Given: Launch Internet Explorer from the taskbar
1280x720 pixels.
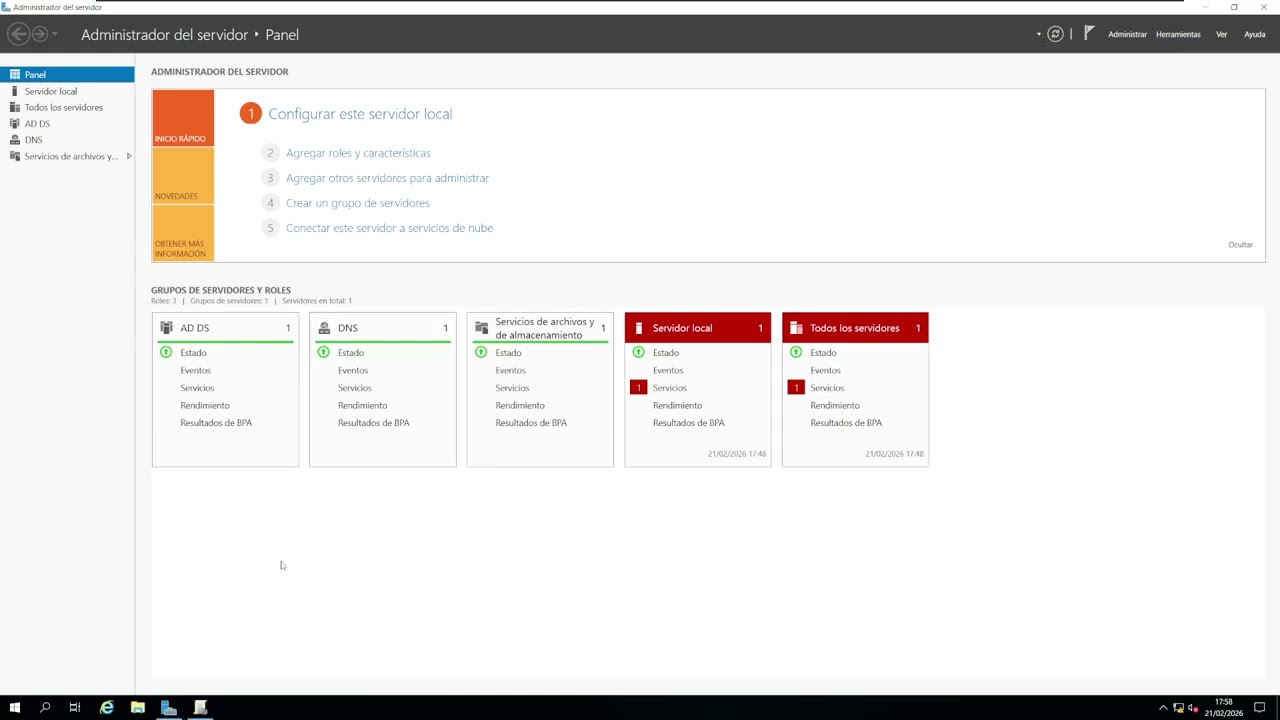Looking at the screenshot, I should click(x=107, y=708).
